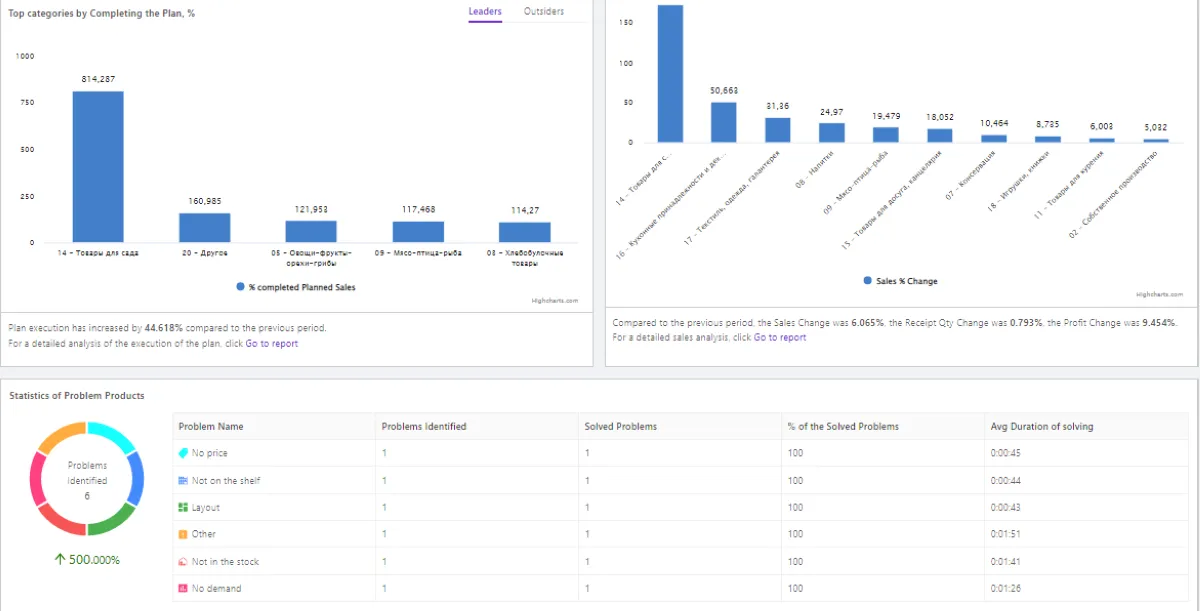Click the No price tag icon
The width and height of the screenshot is (1200, 611).
coord(183,453)
